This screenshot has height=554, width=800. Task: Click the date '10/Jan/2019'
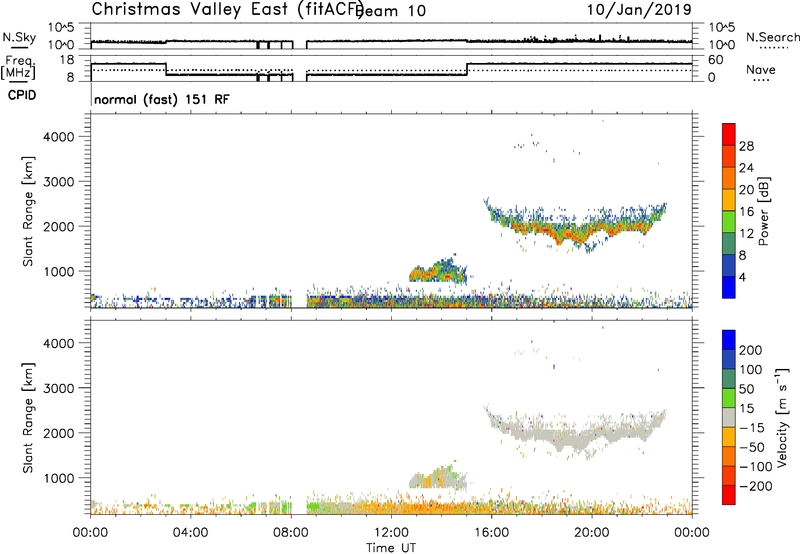[639, 10]
